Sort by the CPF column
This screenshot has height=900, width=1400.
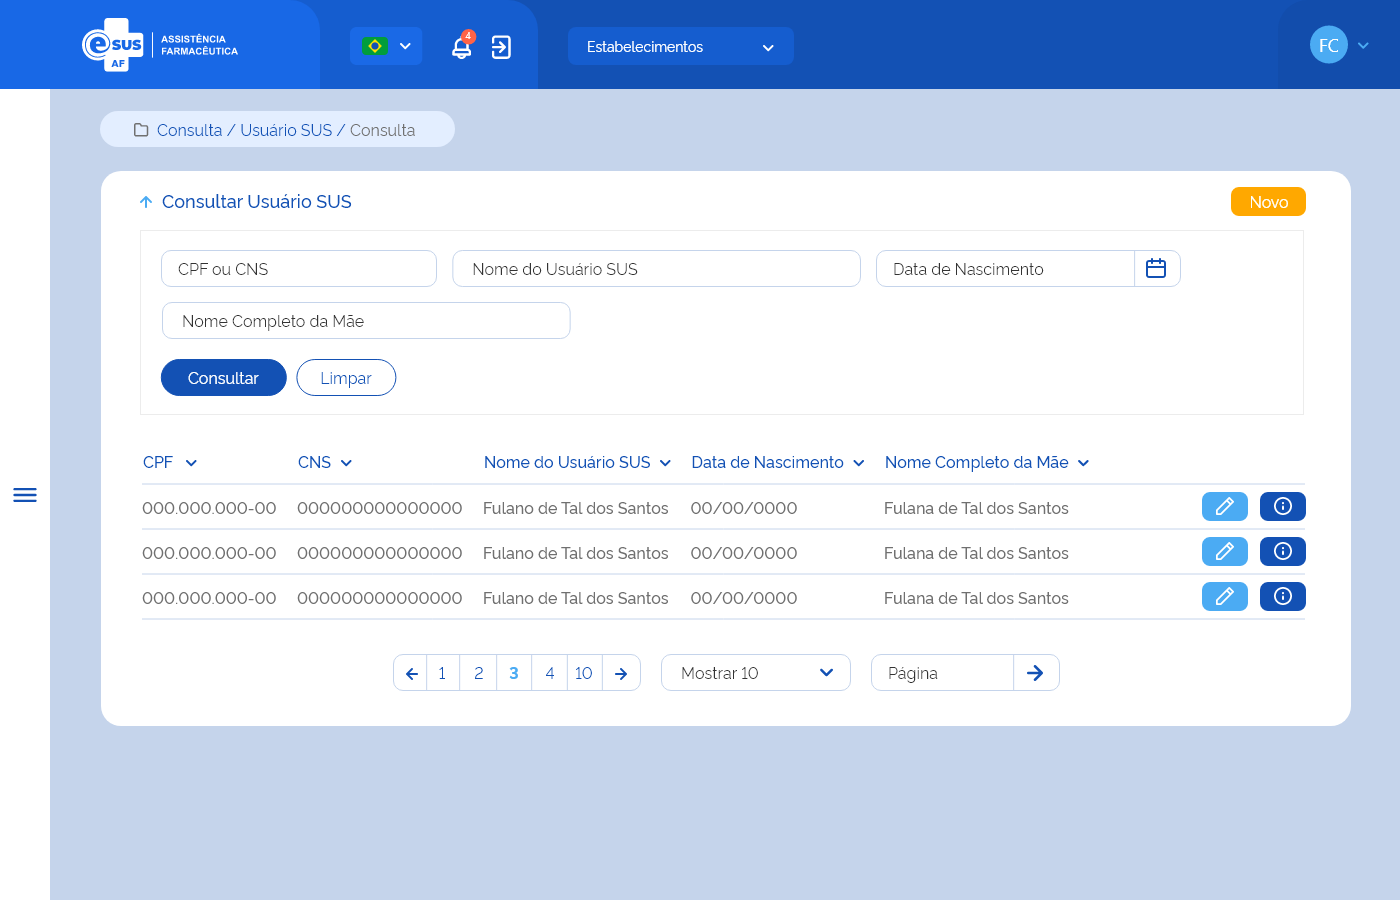coord(170,462)
